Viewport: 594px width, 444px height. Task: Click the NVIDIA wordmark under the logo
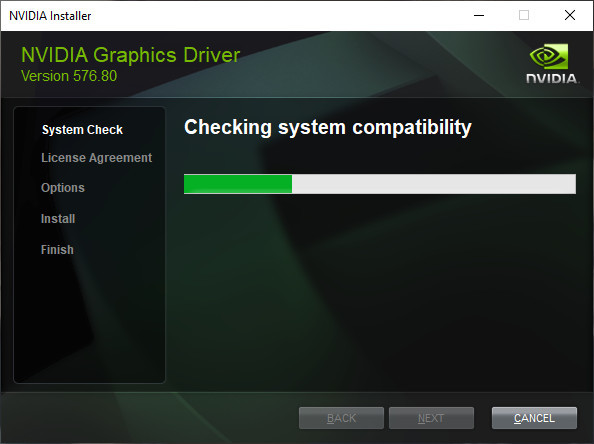point(552,78)
